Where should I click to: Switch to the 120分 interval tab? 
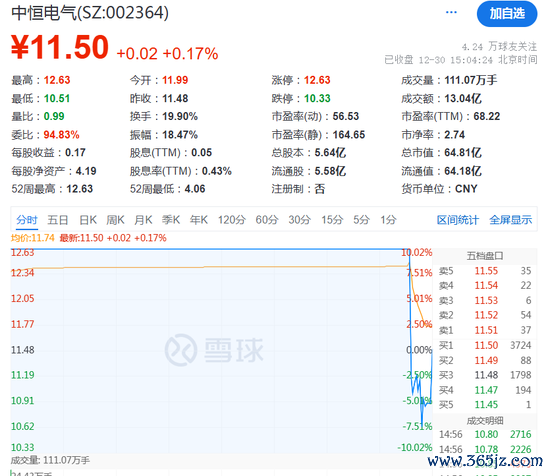[232, 220]
